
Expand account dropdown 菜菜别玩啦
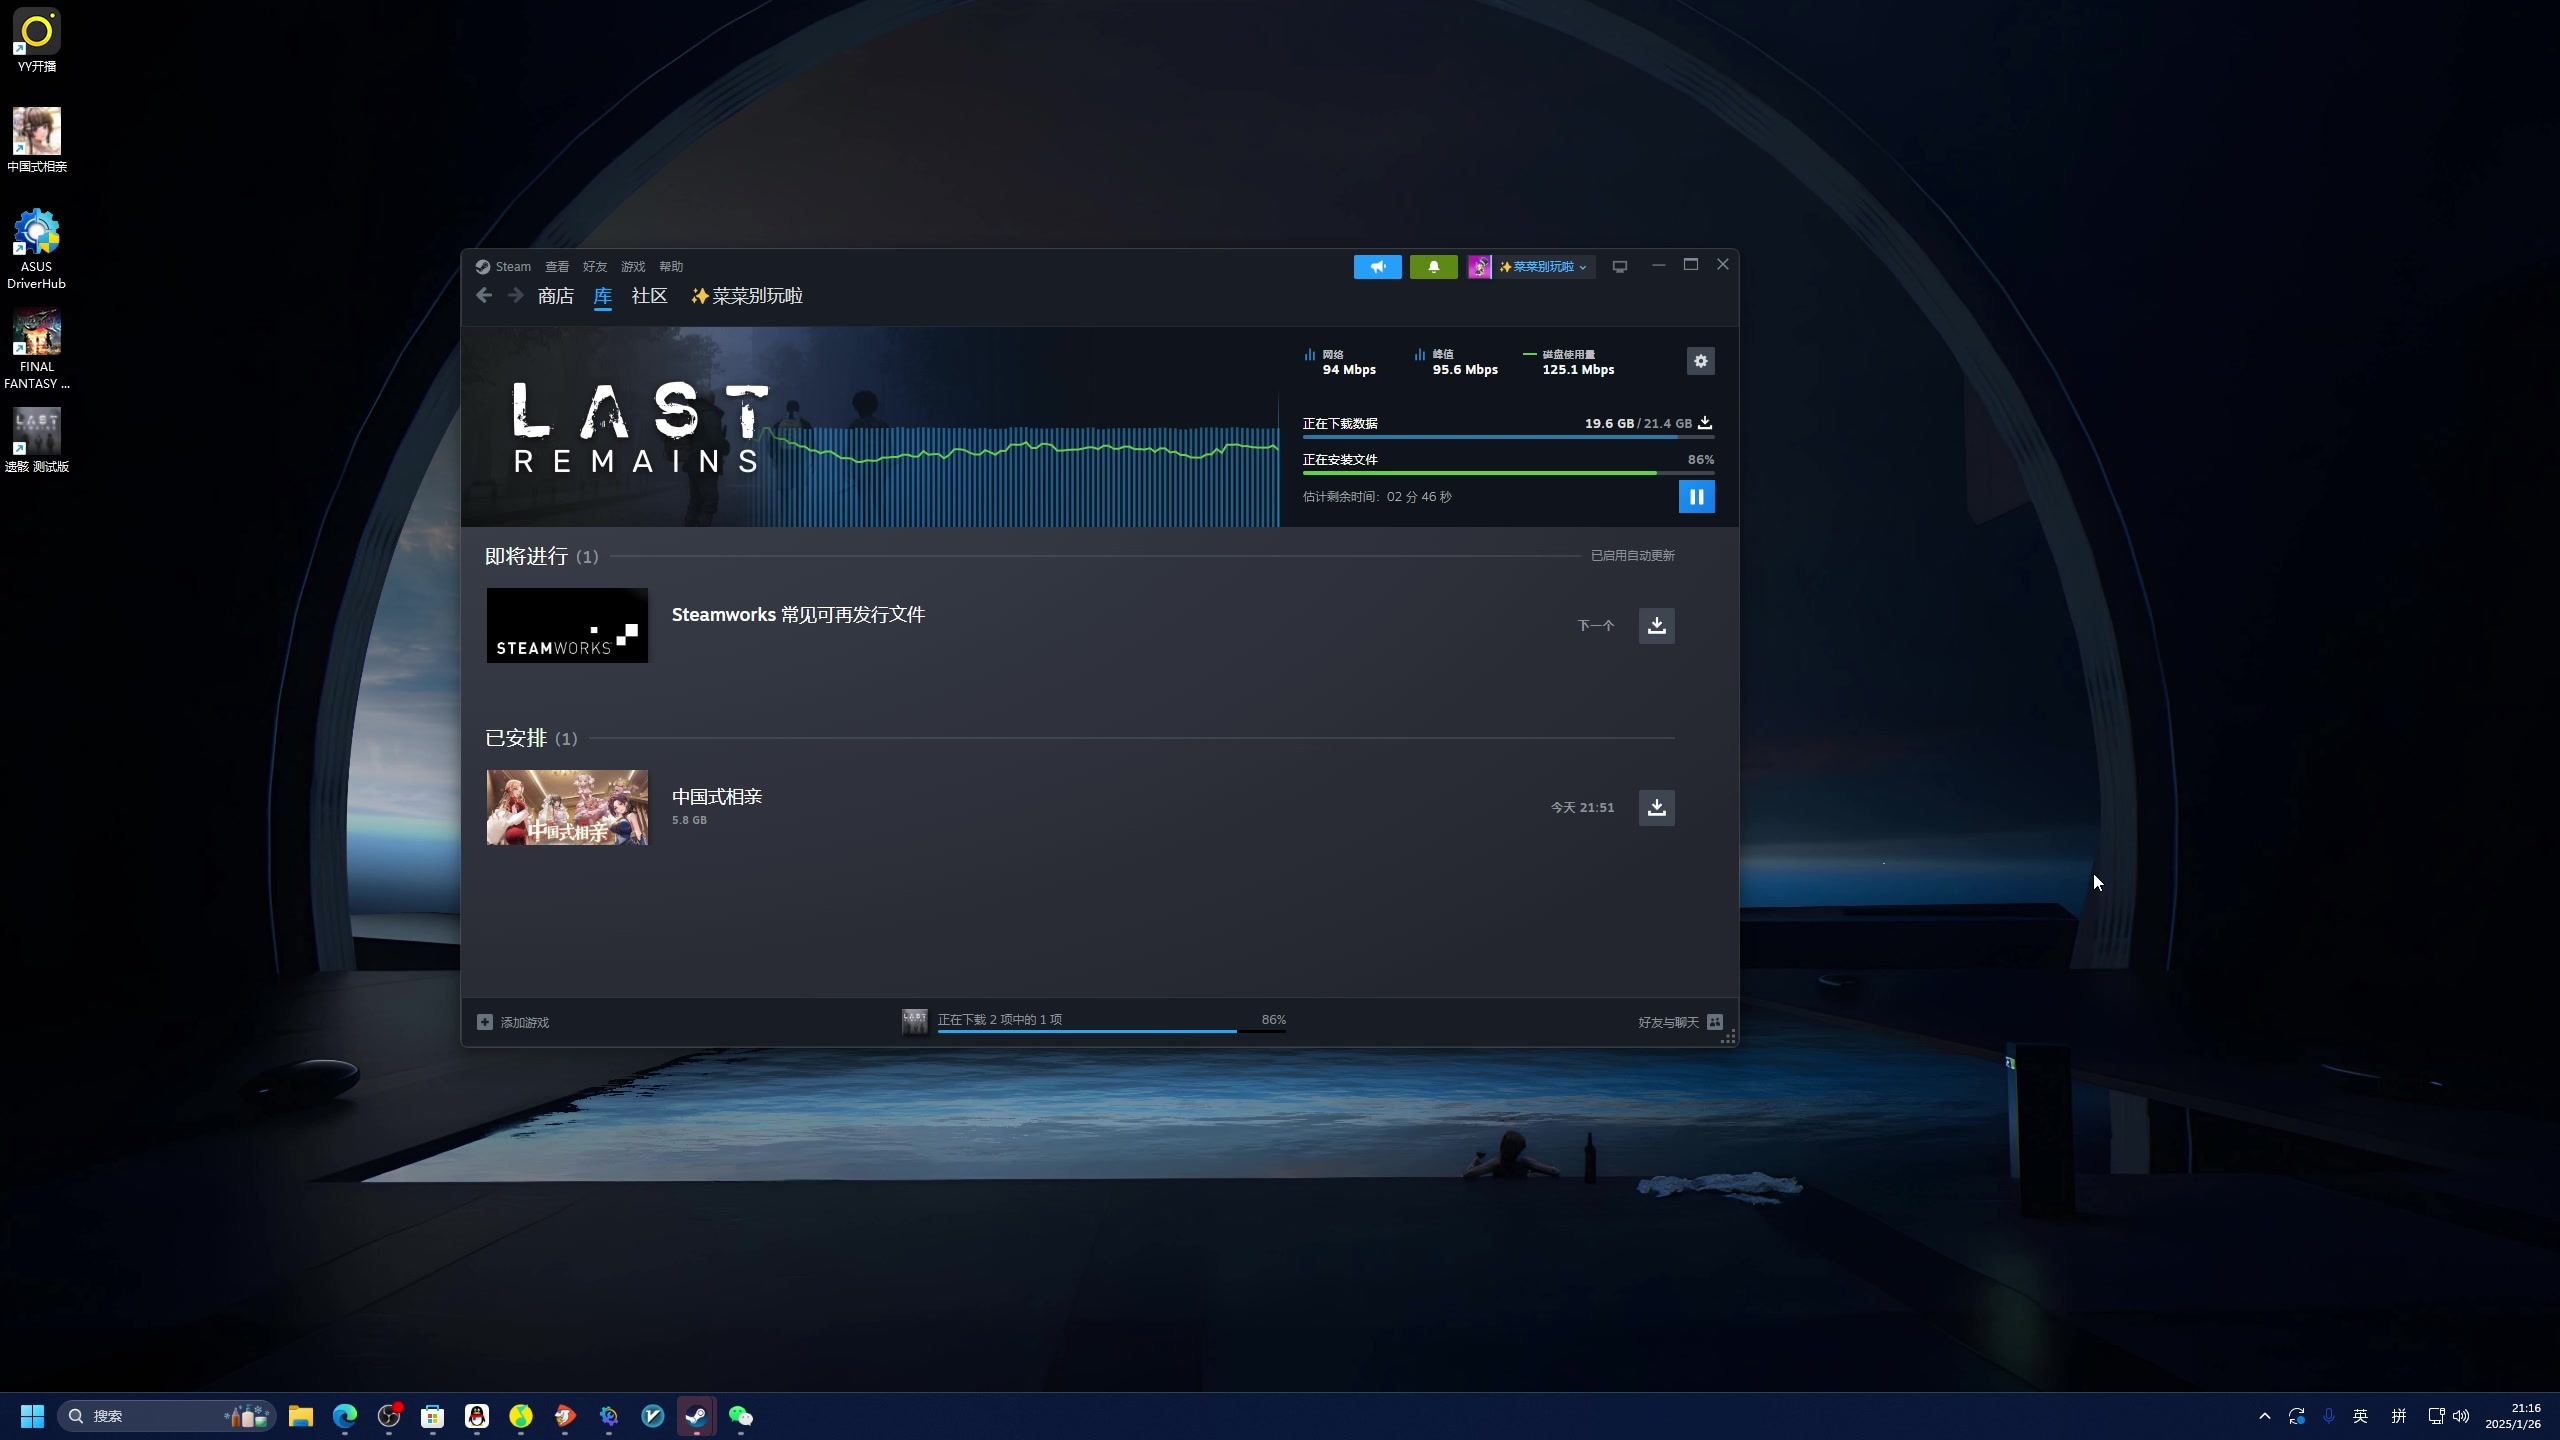(1543, 267)
